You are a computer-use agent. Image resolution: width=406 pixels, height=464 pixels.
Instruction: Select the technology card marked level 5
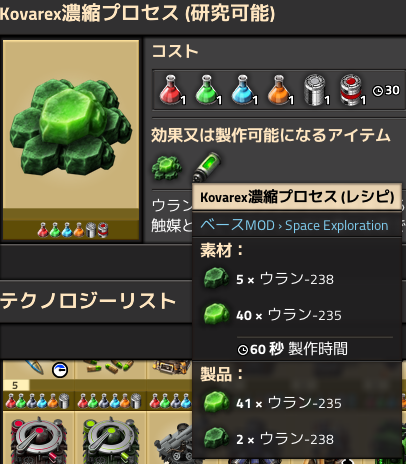[39, 384]
